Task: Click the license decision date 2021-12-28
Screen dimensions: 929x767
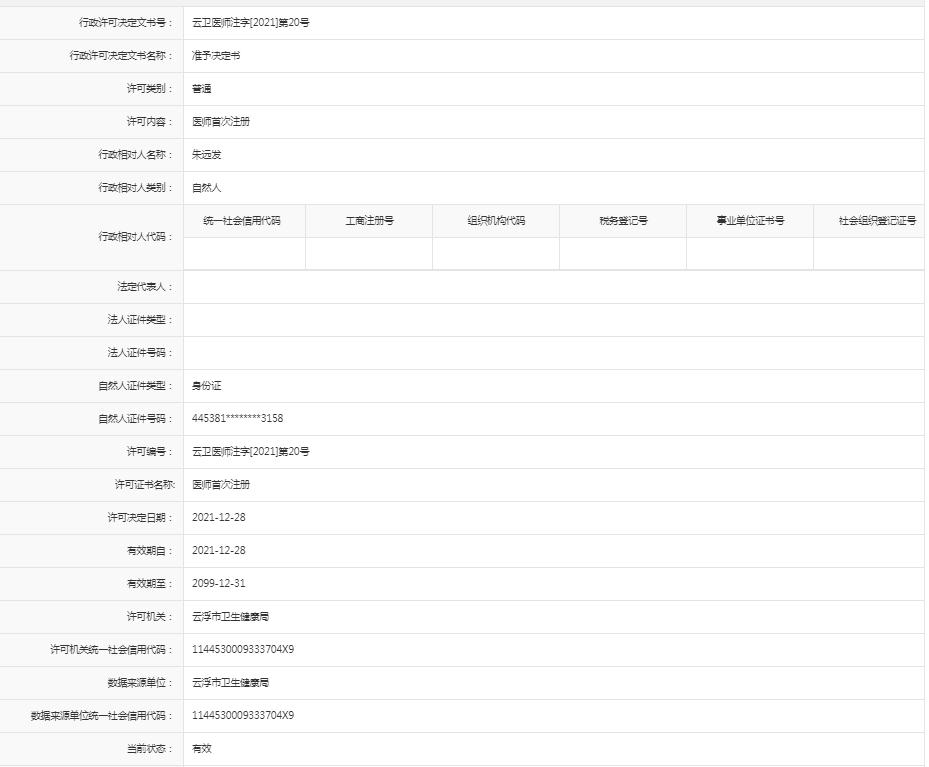Action: (221, 517)
